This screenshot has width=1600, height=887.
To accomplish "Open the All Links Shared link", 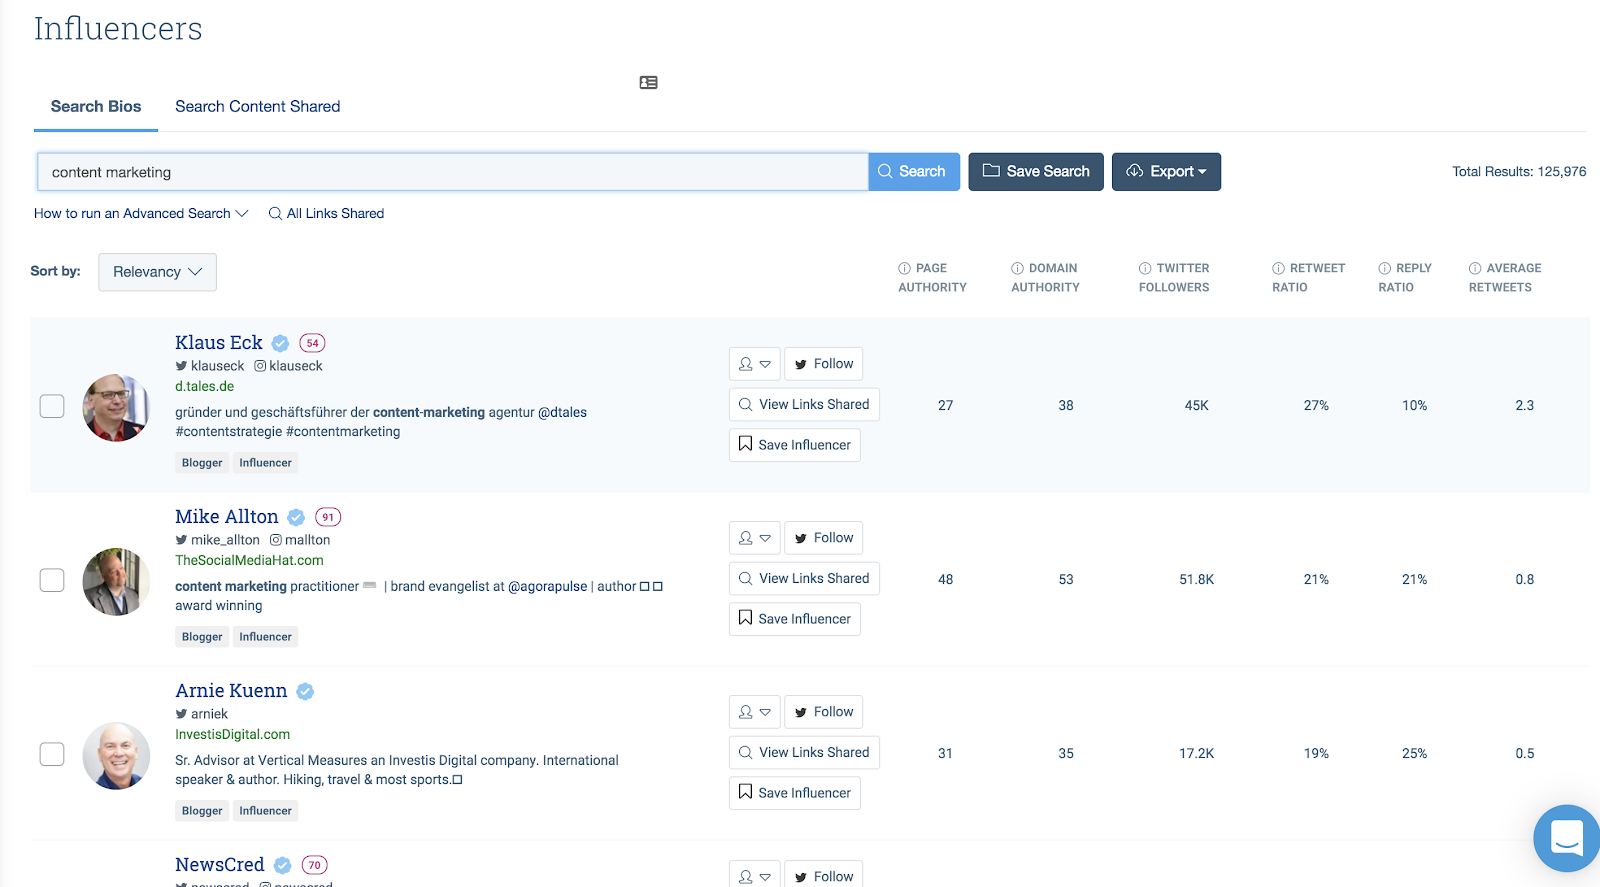I will 326,214.
